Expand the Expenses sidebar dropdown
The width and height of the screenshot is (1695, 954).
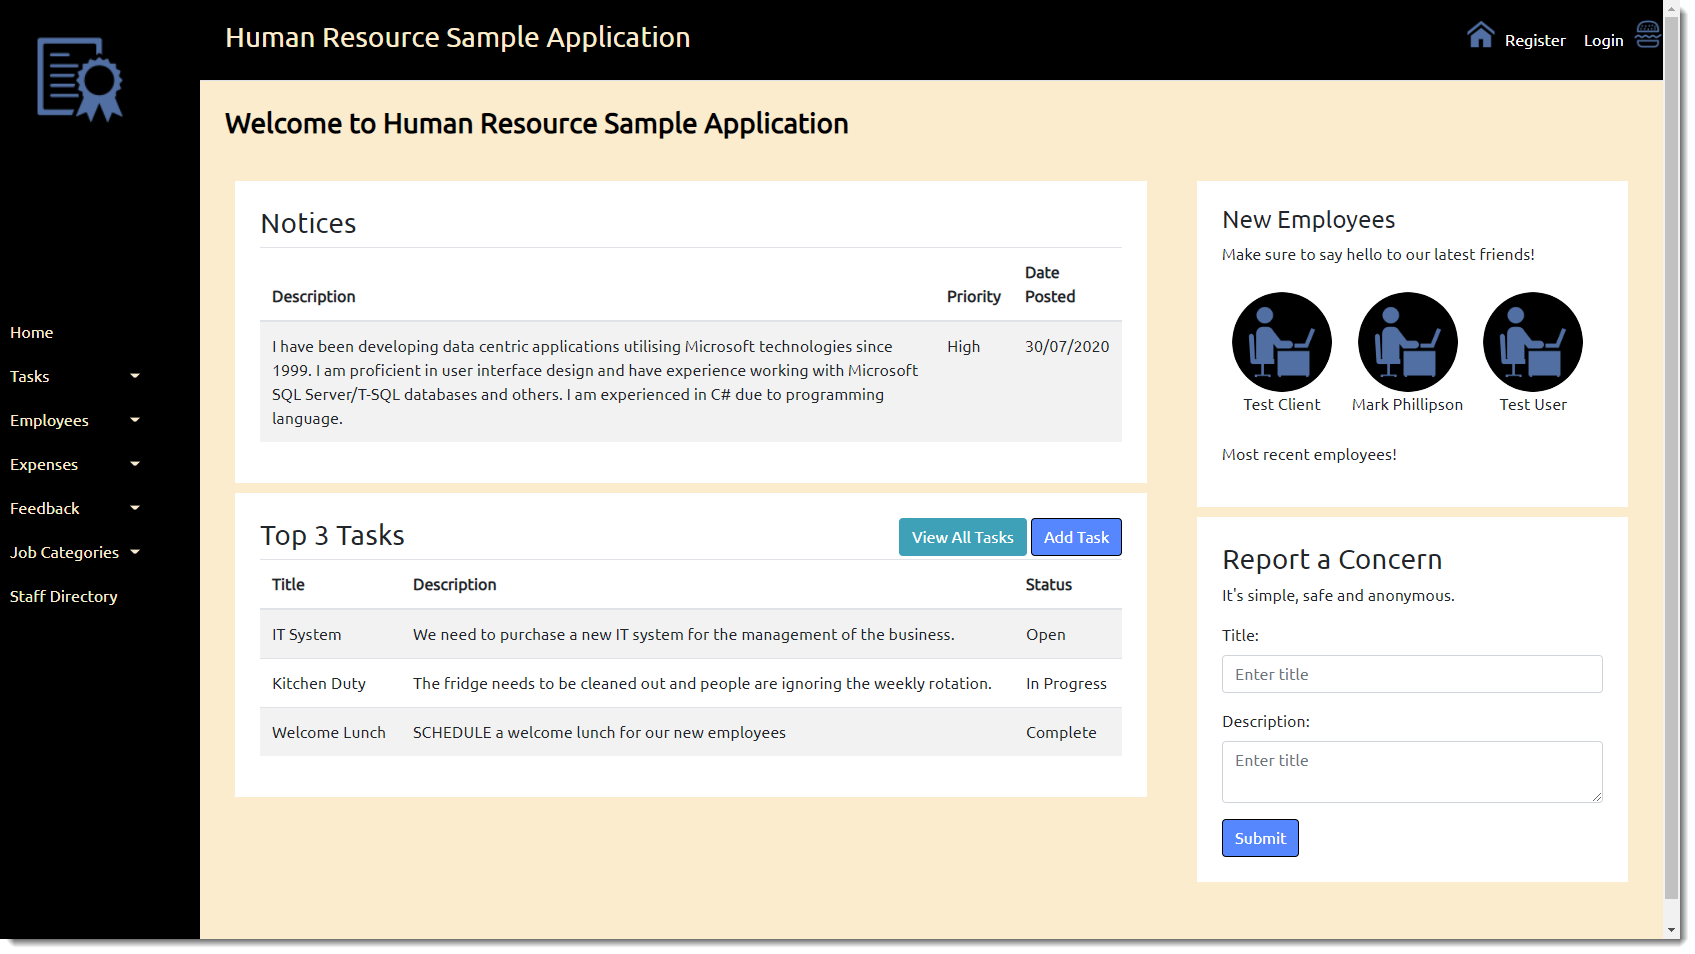[x=75, y=464]
